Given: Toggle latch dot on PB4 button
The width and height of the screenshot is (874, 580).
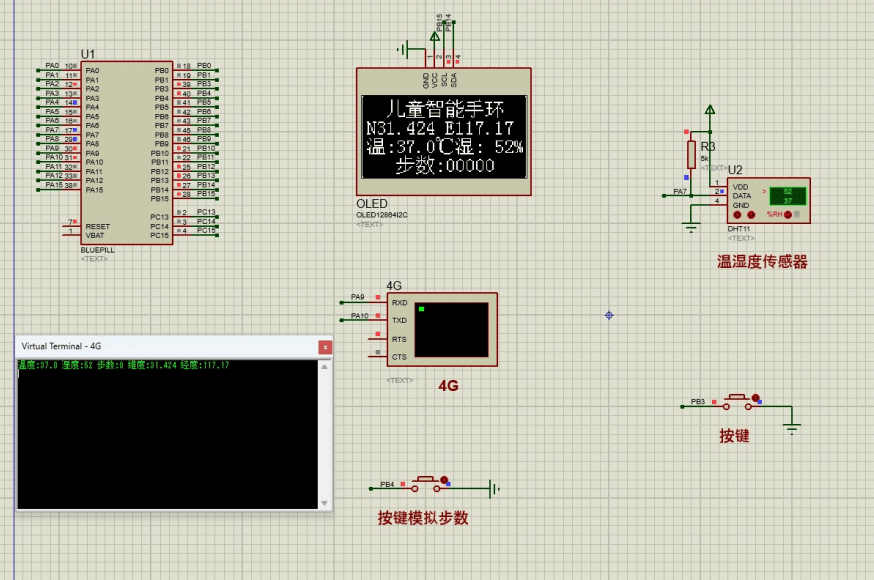Looking at the screenshot, I should pos(444,480).
